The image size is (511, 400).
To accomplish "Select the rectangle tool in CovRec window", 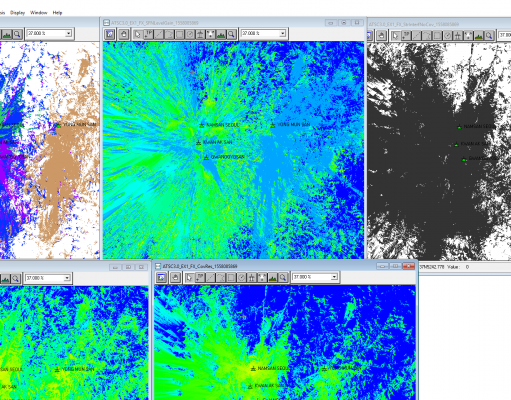I will click(x=231, y=277).
